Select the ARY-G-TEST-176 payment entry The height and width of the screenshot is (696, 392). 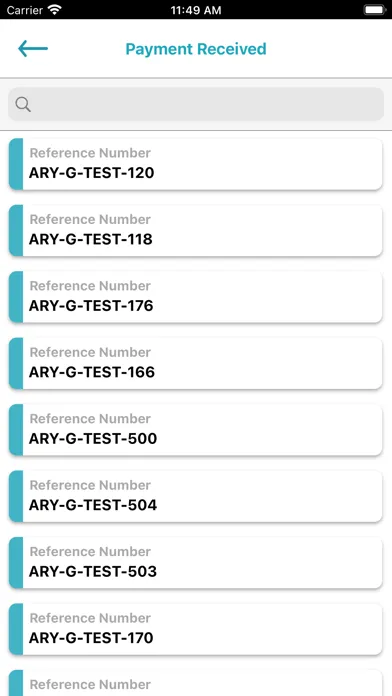195,297
